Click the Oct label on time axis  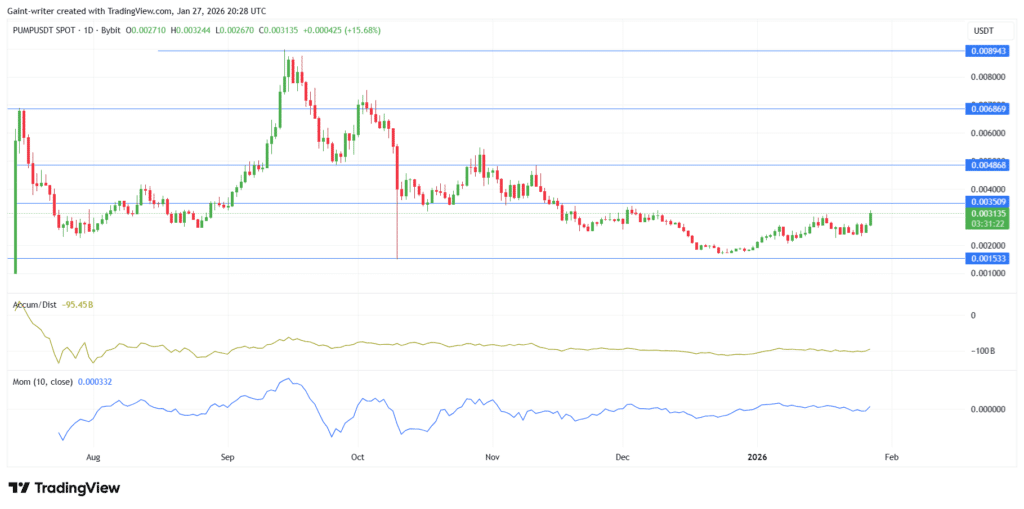click(x=357, y=457)
